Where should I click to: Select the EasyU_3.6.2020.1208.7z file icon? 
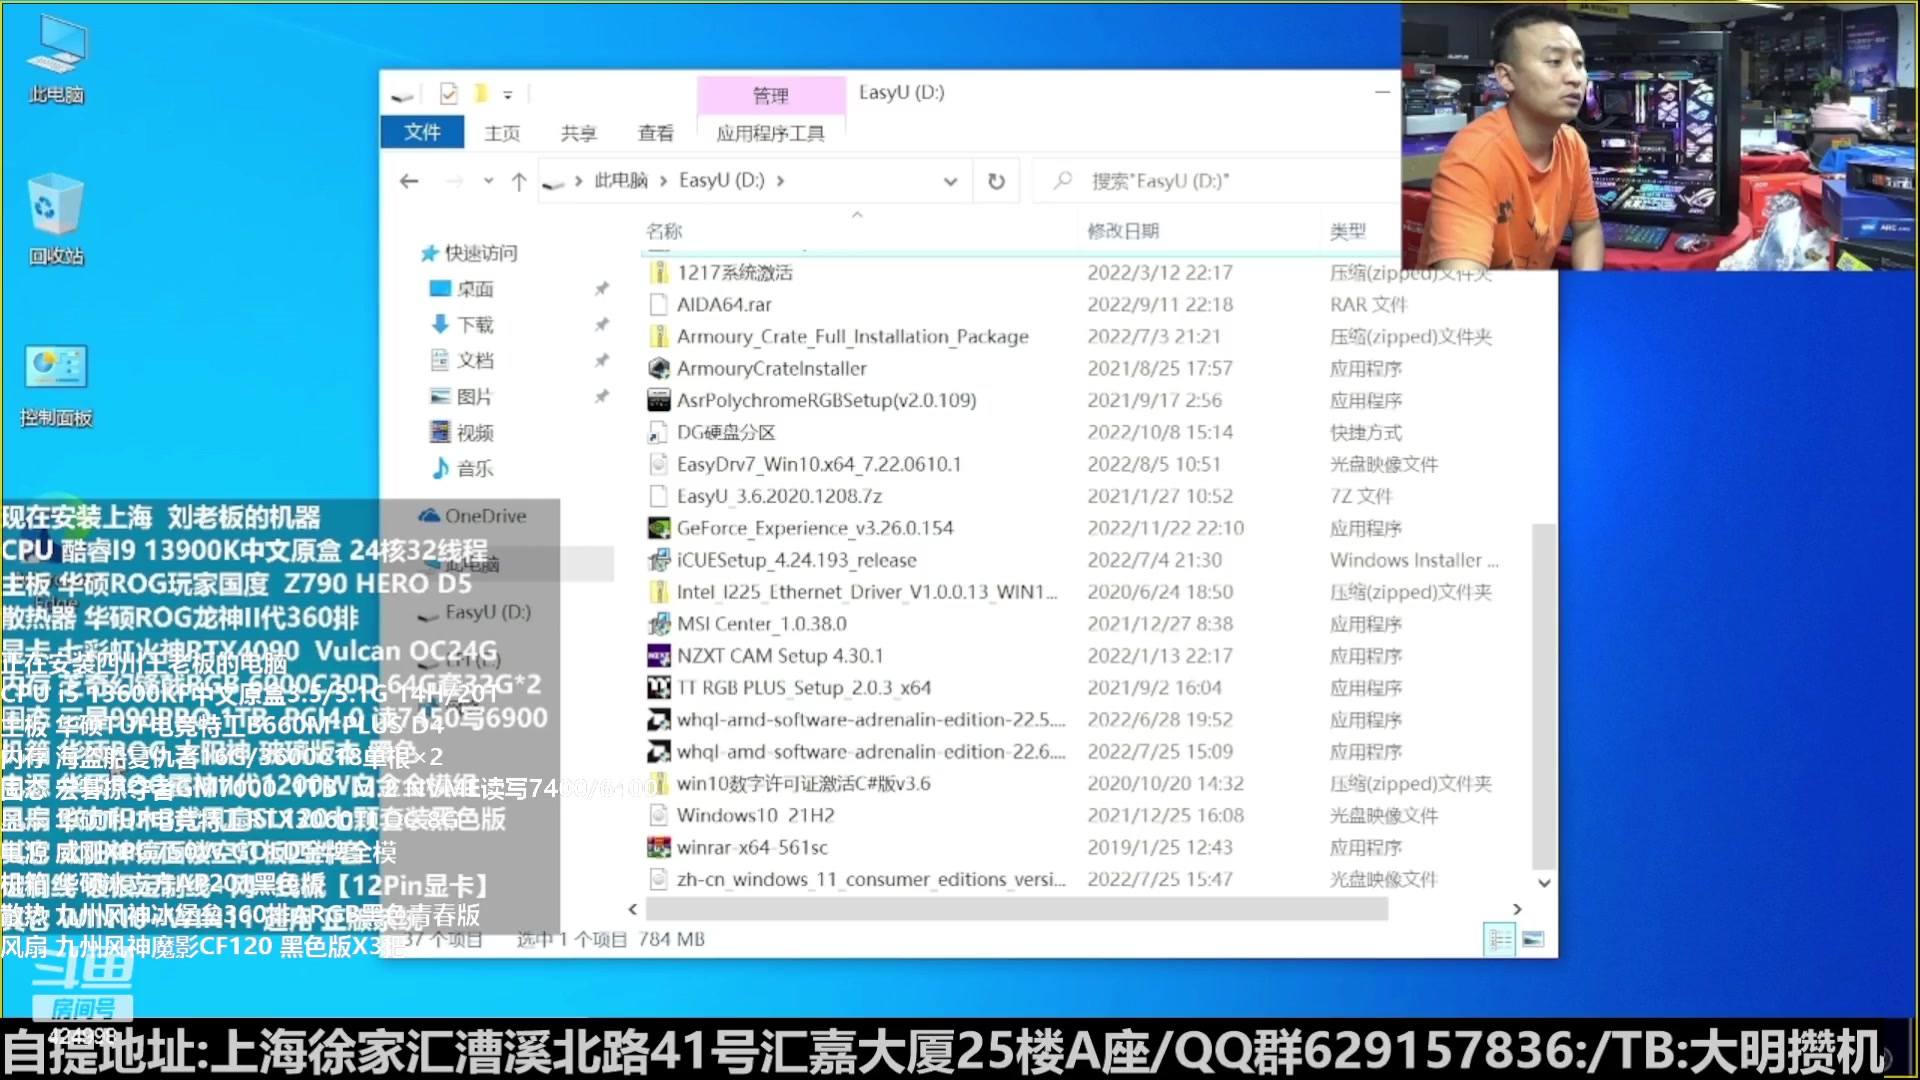pyautogui.click(x=658, y=496)
